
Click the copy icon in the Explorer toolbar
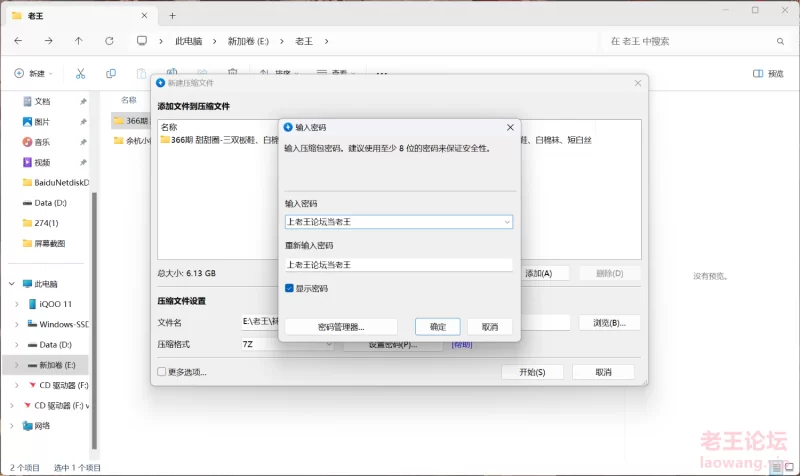pyautogui.click(x=111, y=73)
